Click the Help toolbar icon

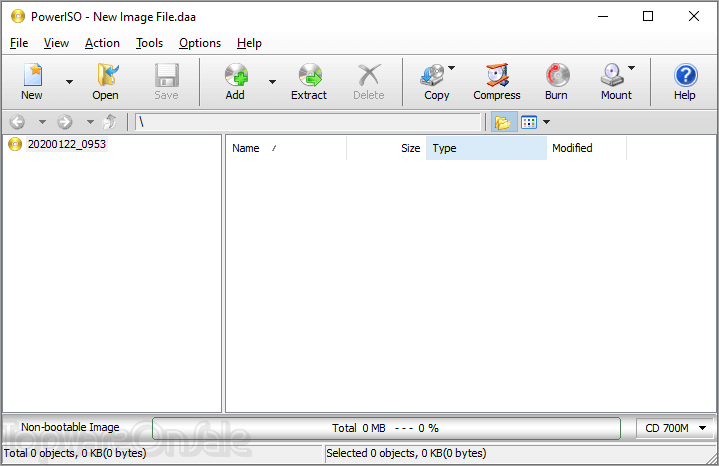coord(686,75)
